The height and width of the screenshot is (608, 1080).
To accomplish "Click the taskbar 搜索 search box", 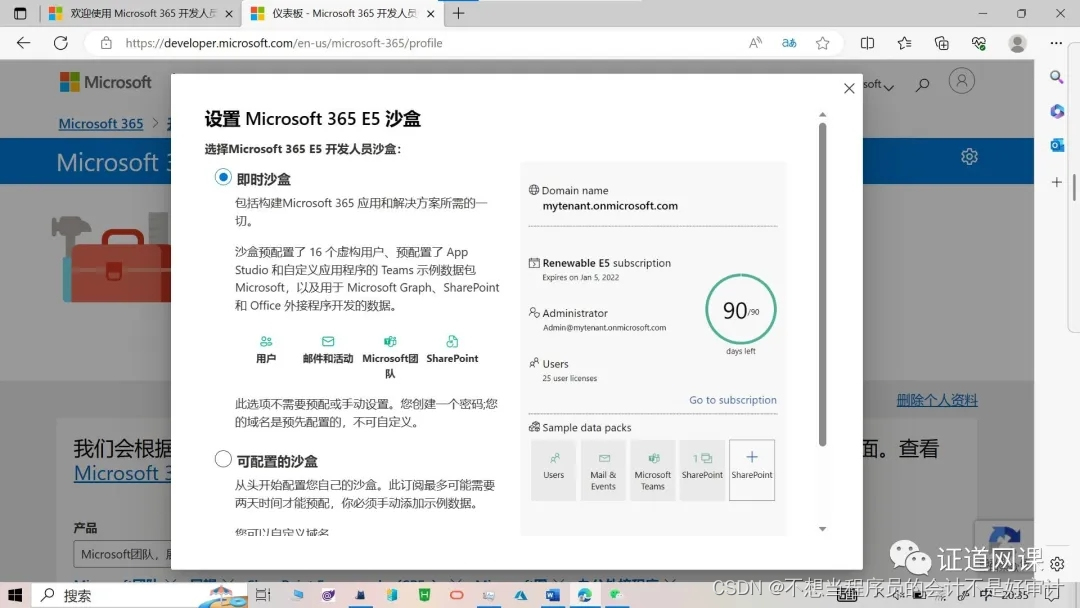I will click(138, 595).
